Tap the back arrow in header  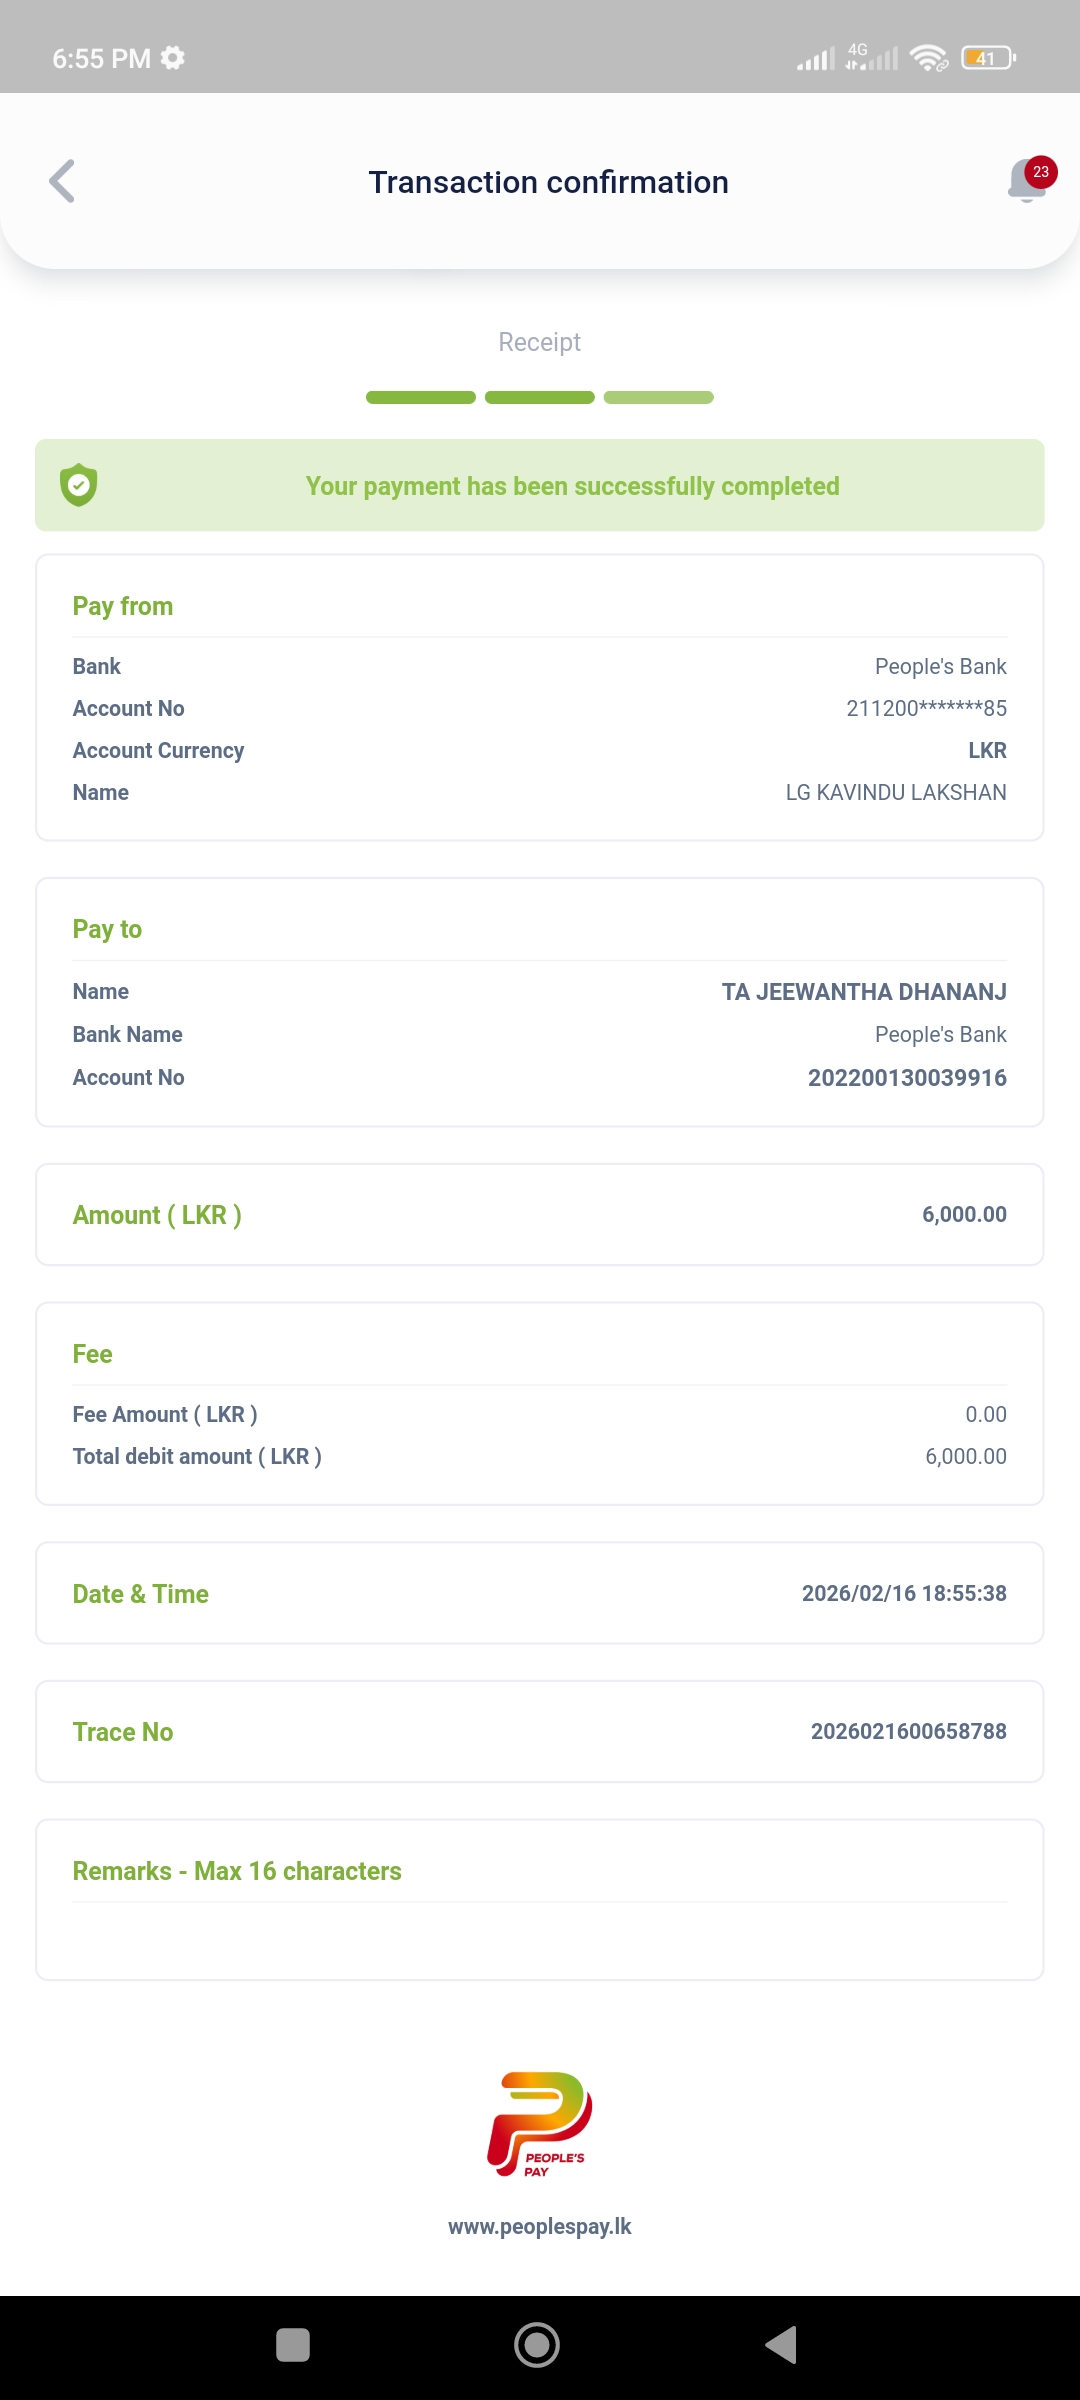[x=62, y=182]
